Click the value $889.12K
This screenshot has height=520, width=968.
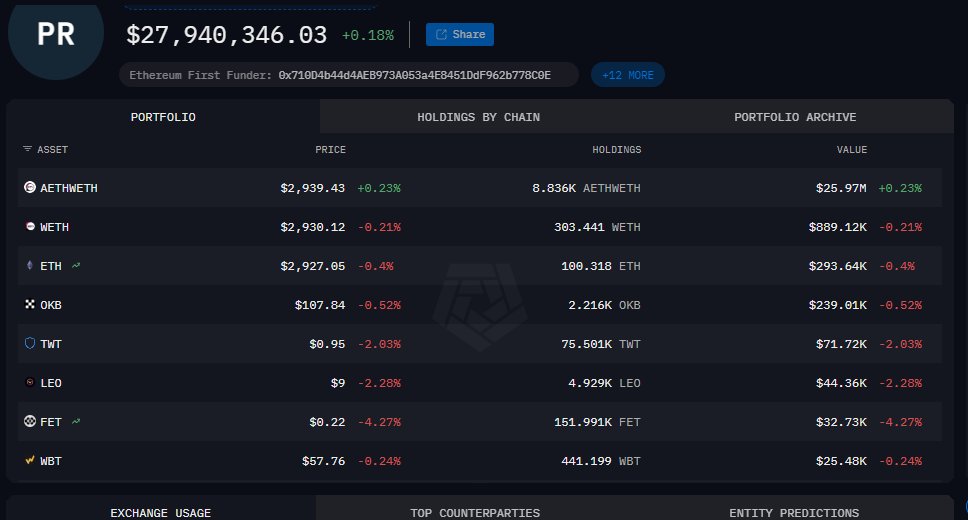coord(838,227)
